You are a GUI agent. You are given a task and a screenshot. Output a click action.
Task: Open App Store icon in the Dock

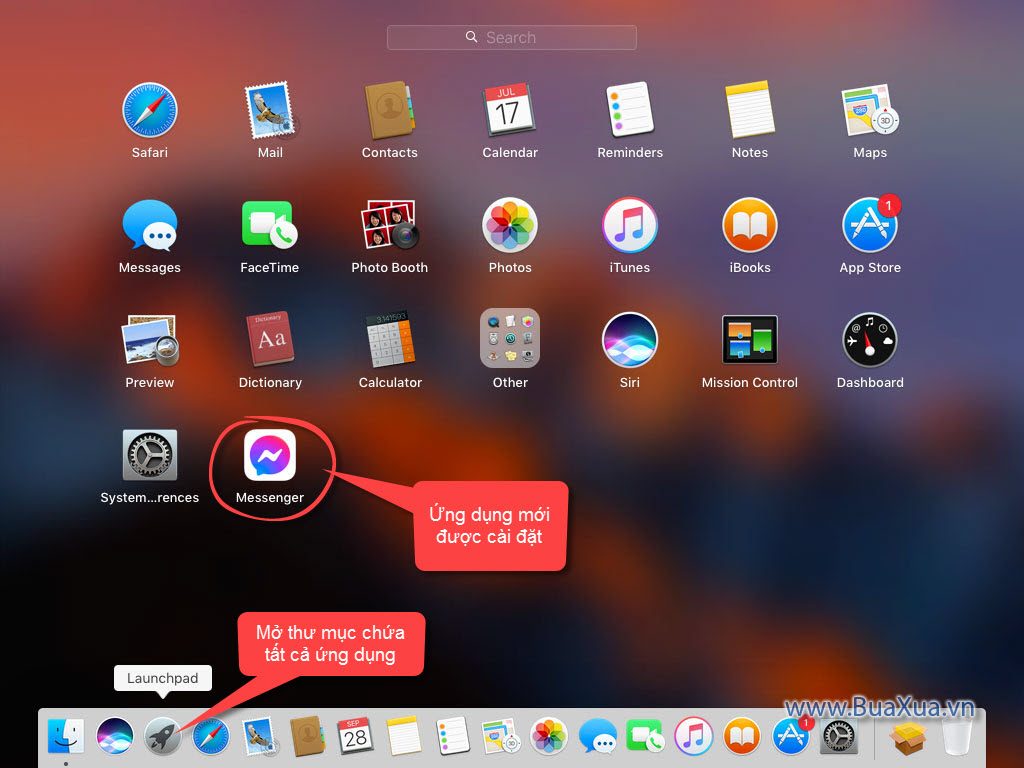point(791,736)
